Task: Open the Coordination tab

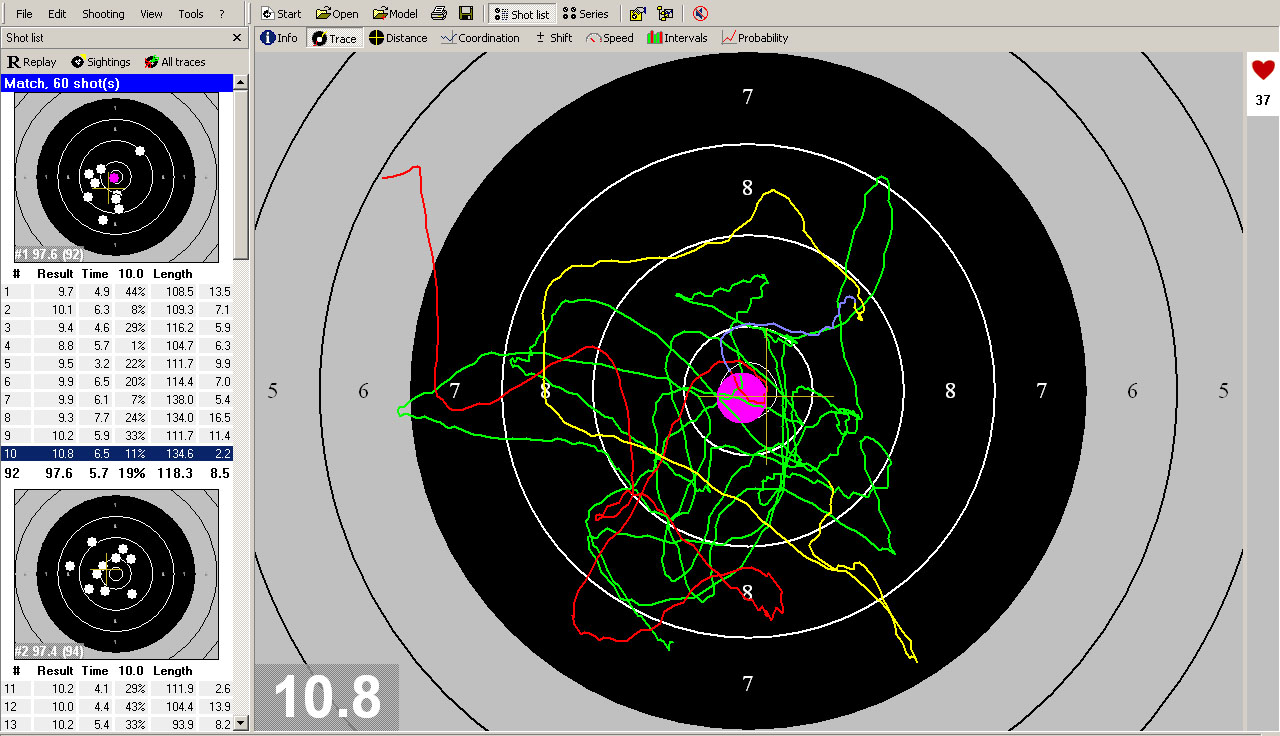Action: (x=480, y=38)
